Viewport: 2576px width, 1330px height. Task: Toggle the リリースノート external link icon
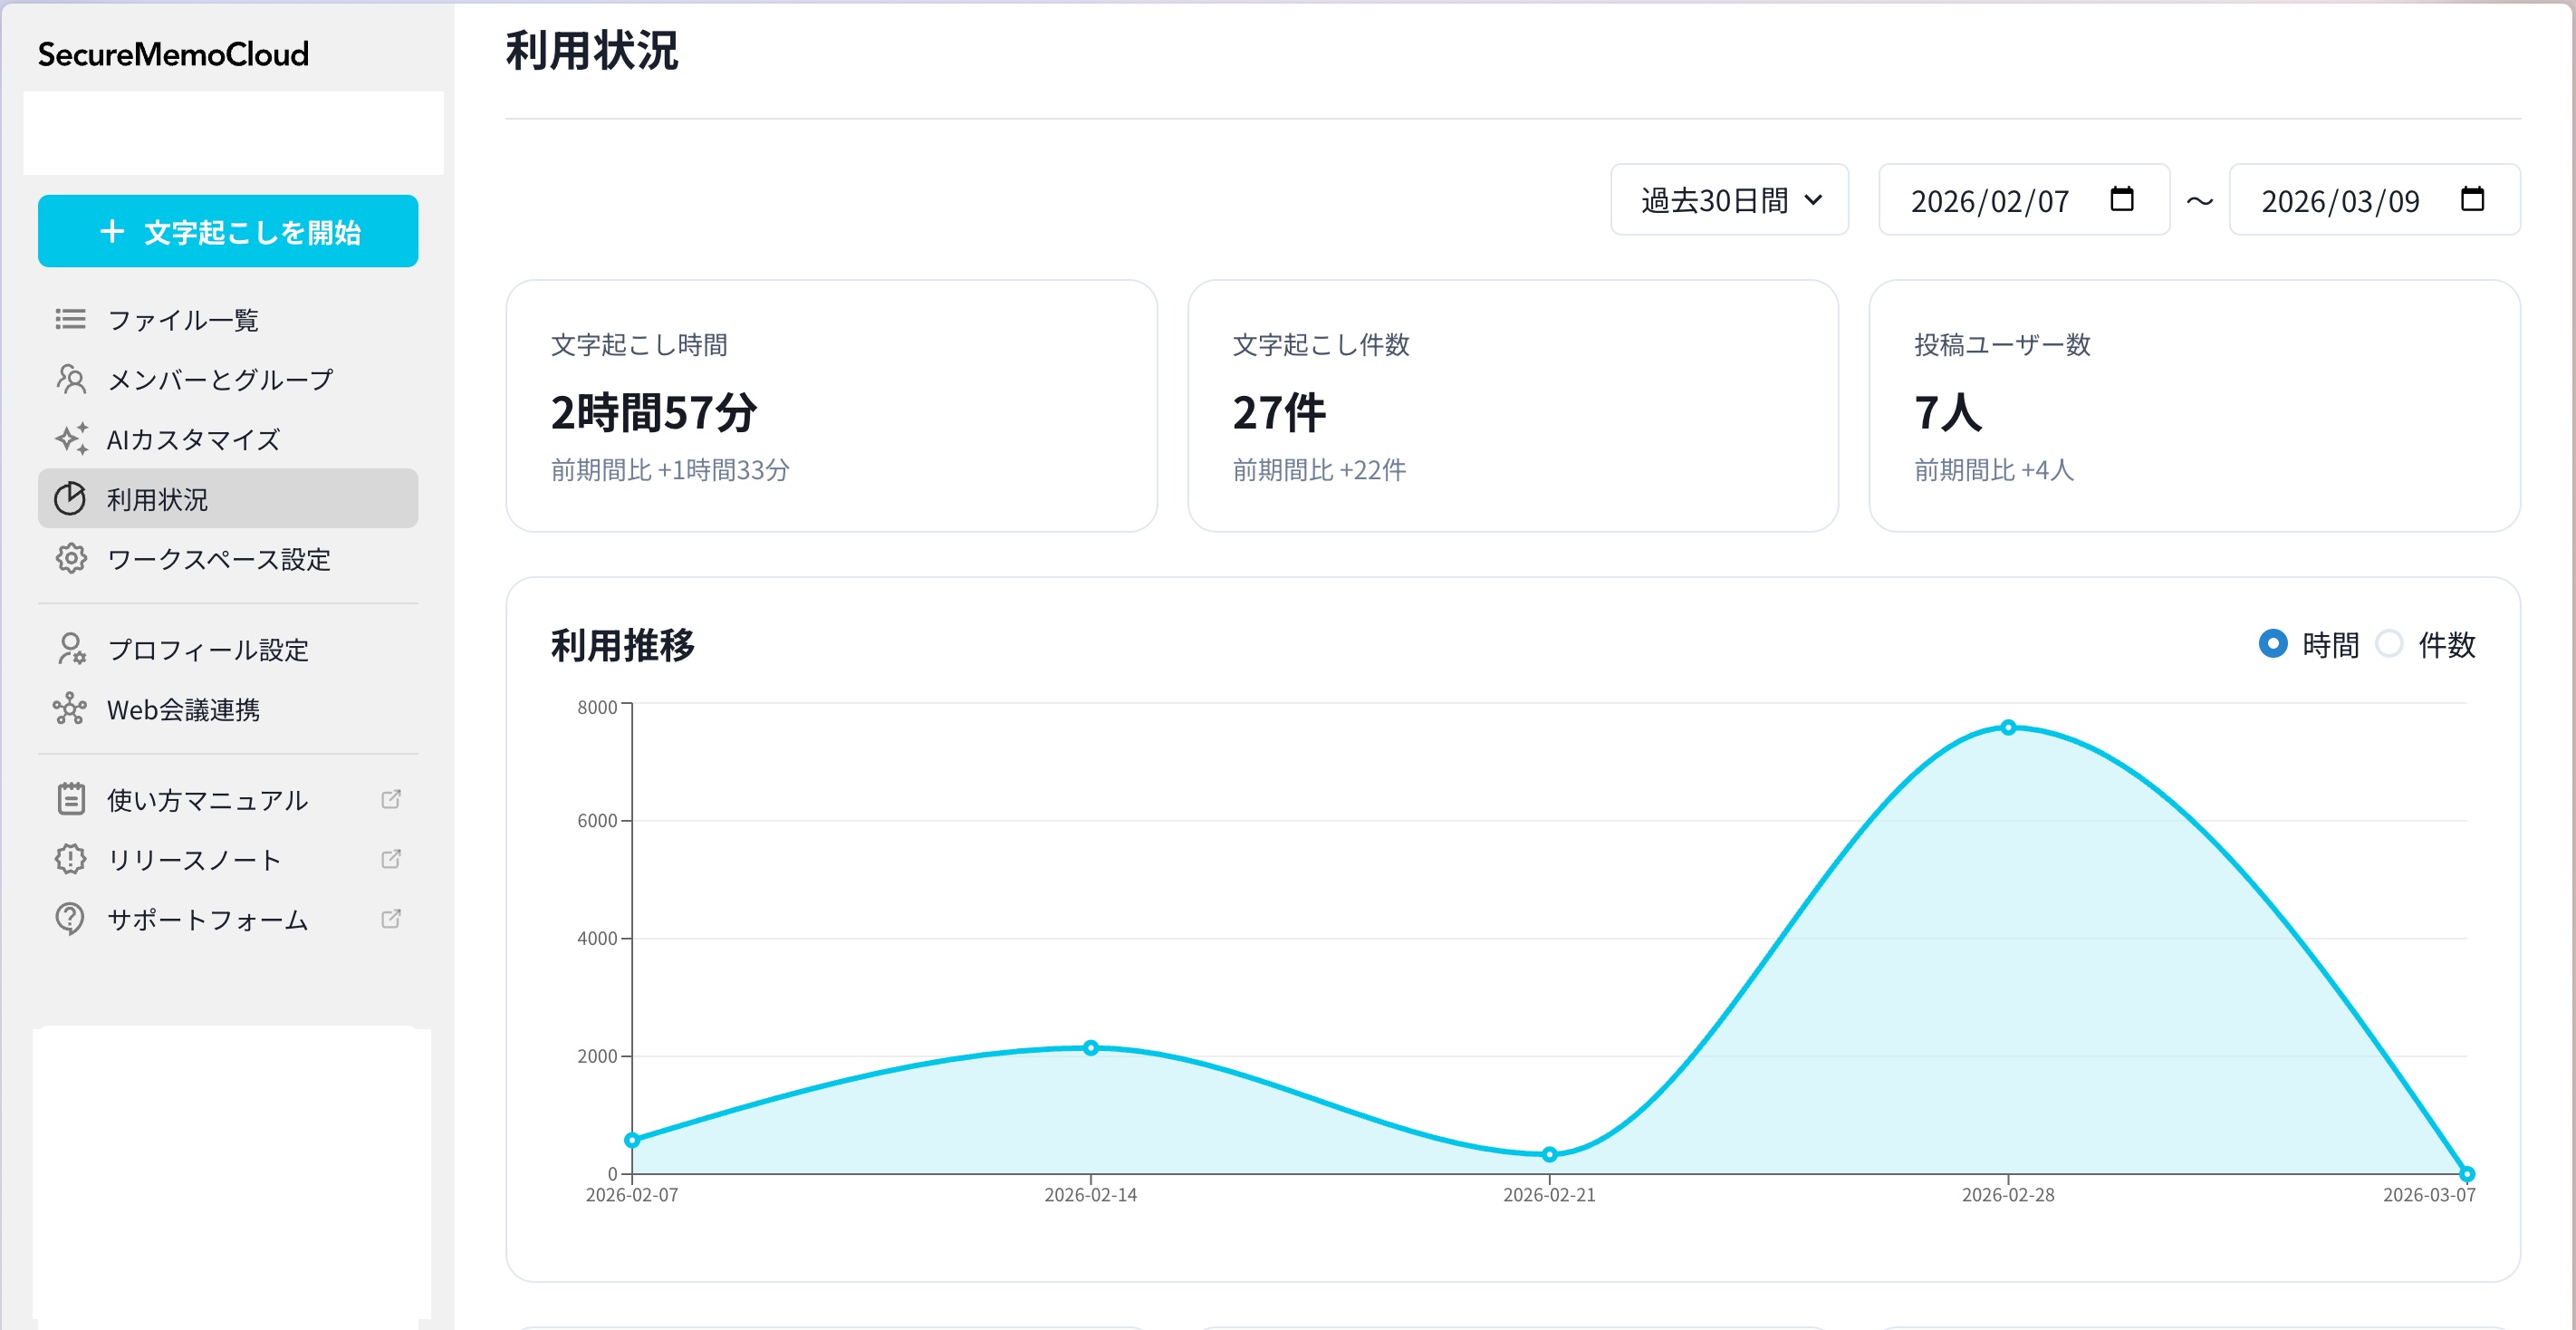click(x=391, y=858)
